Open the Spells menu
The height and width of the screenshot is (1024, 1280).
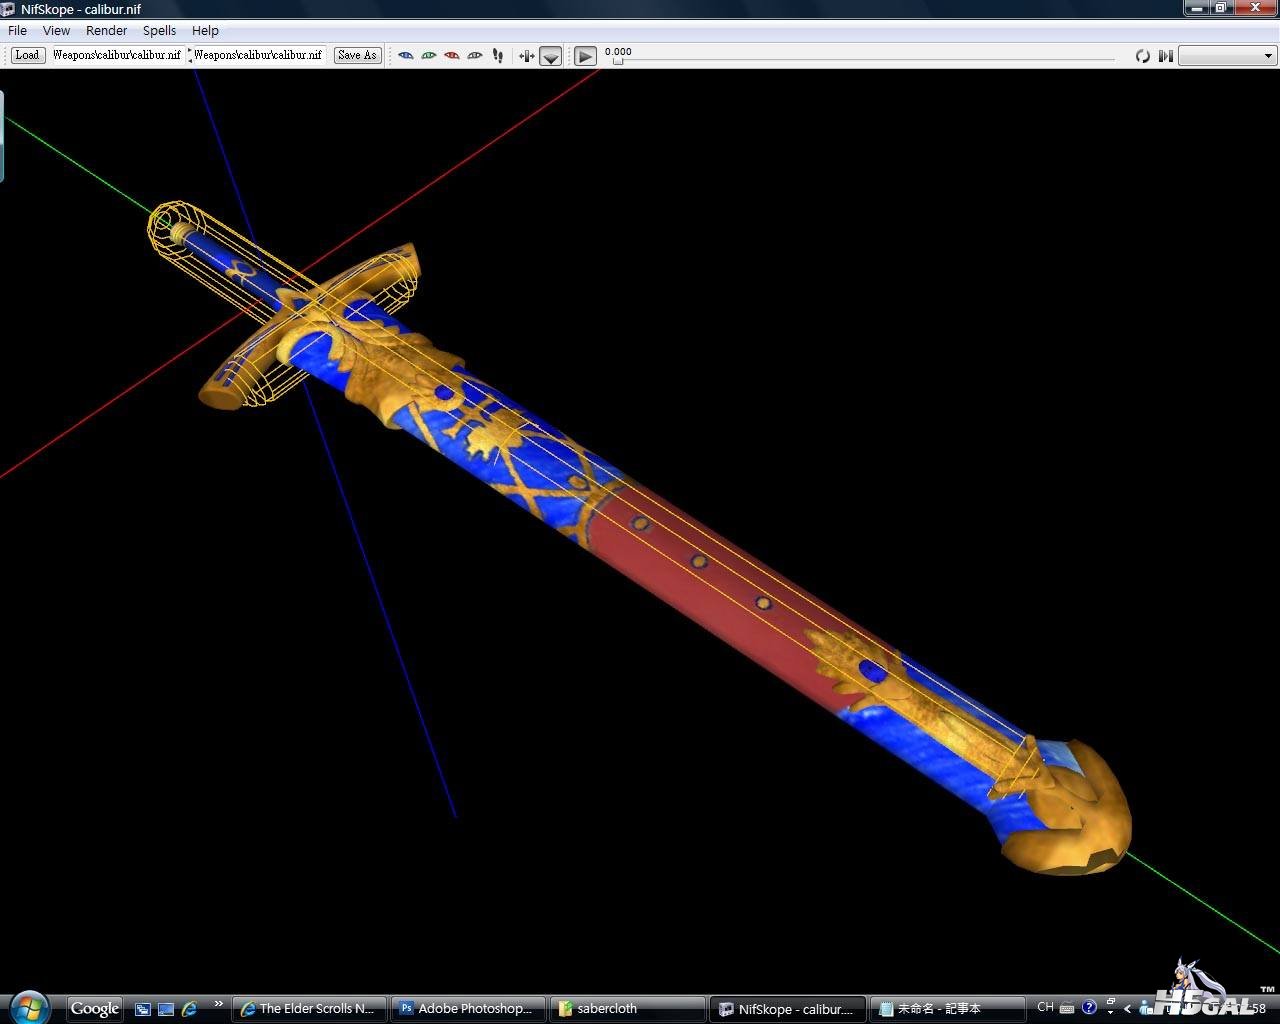coord(159,30)
